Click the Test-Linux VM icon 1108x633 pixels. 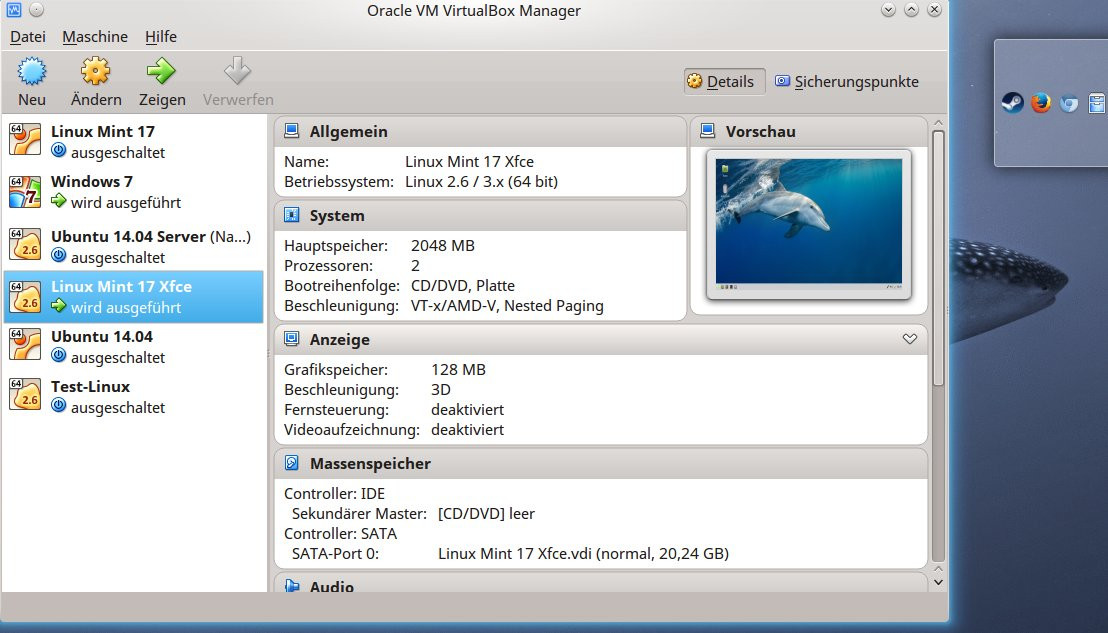pos(25,394)
